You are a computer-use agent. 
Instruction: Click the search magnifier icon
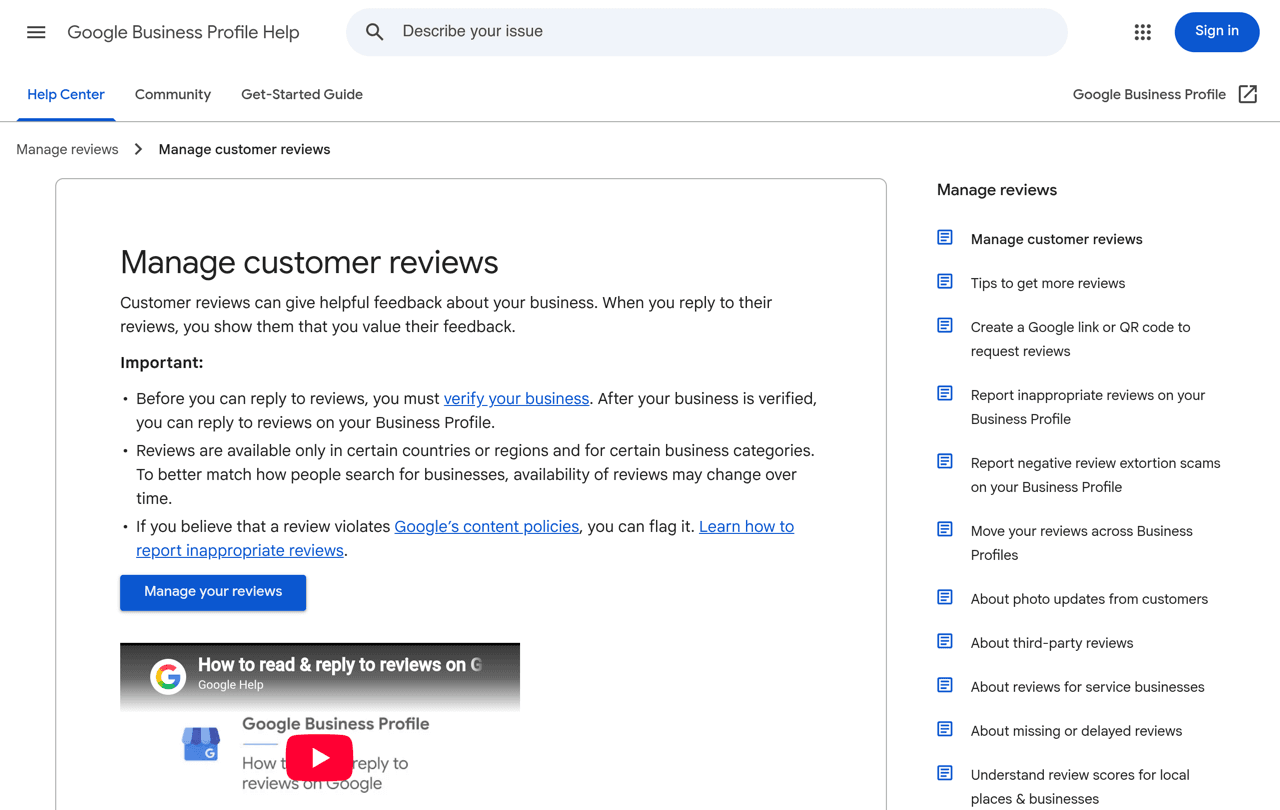click(x=375, y=32)
